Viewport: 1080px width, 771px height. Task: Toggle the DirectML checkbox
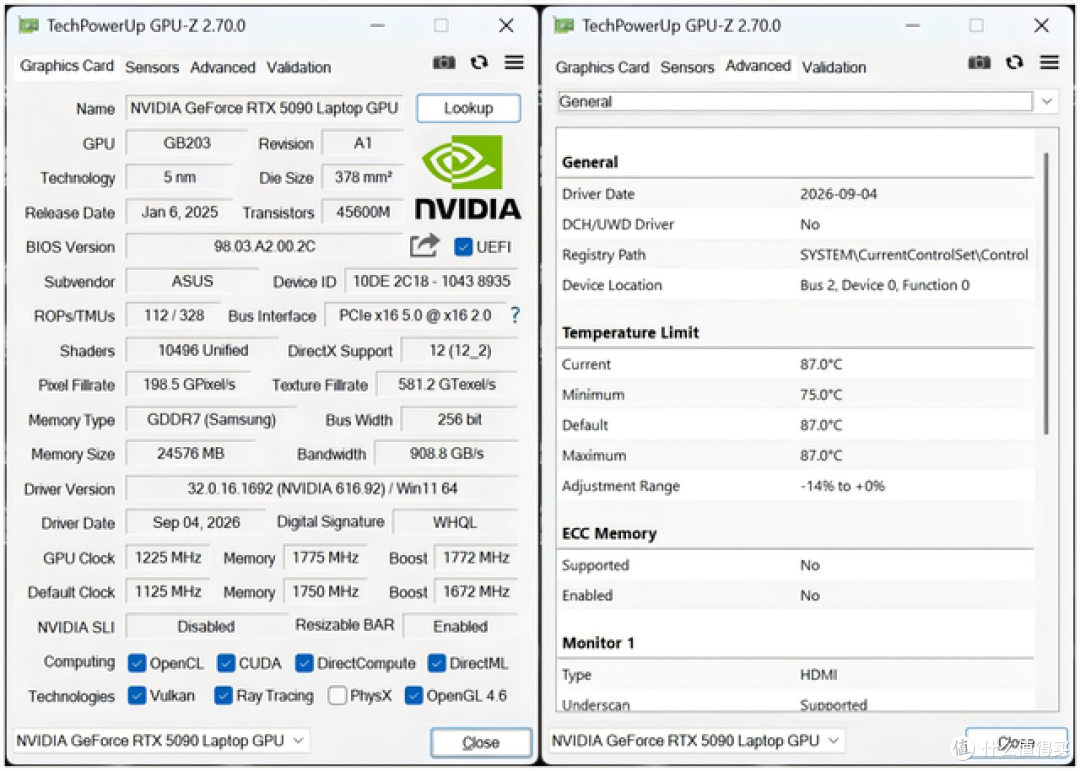pyautogui.click(x=437, y=663)
